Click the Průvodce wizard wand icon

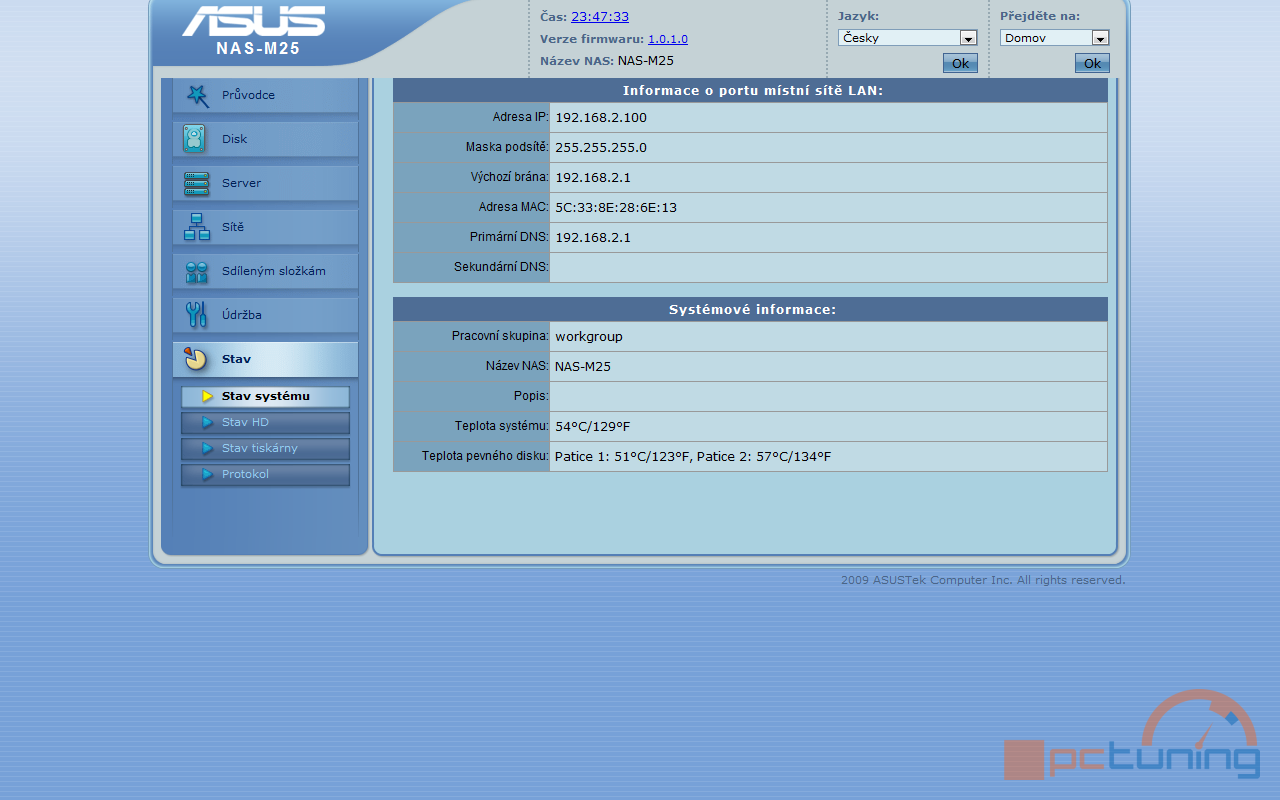[197, 95]
